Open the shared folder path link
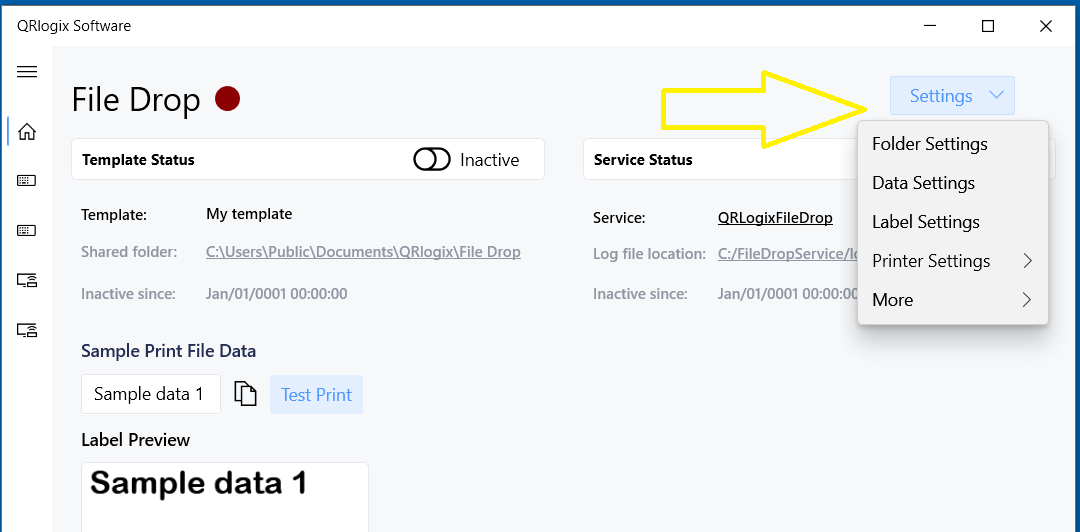Screen dimensions: 1080x532 pyautogui.click(x=363, y=252)
